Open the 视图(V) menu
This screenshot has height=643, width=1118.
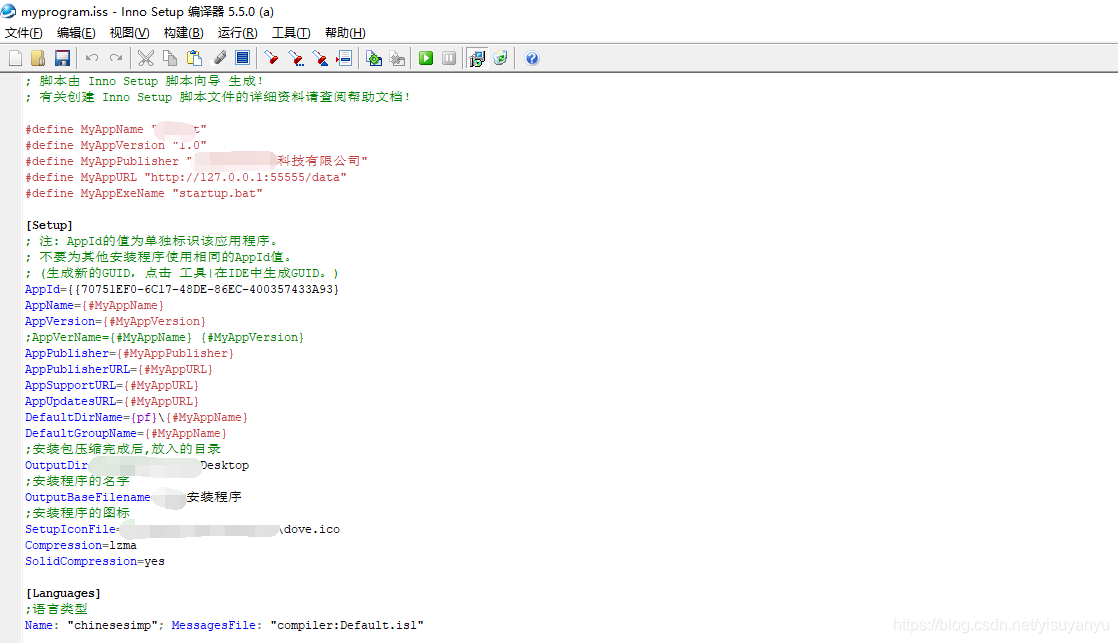[129, 33]
